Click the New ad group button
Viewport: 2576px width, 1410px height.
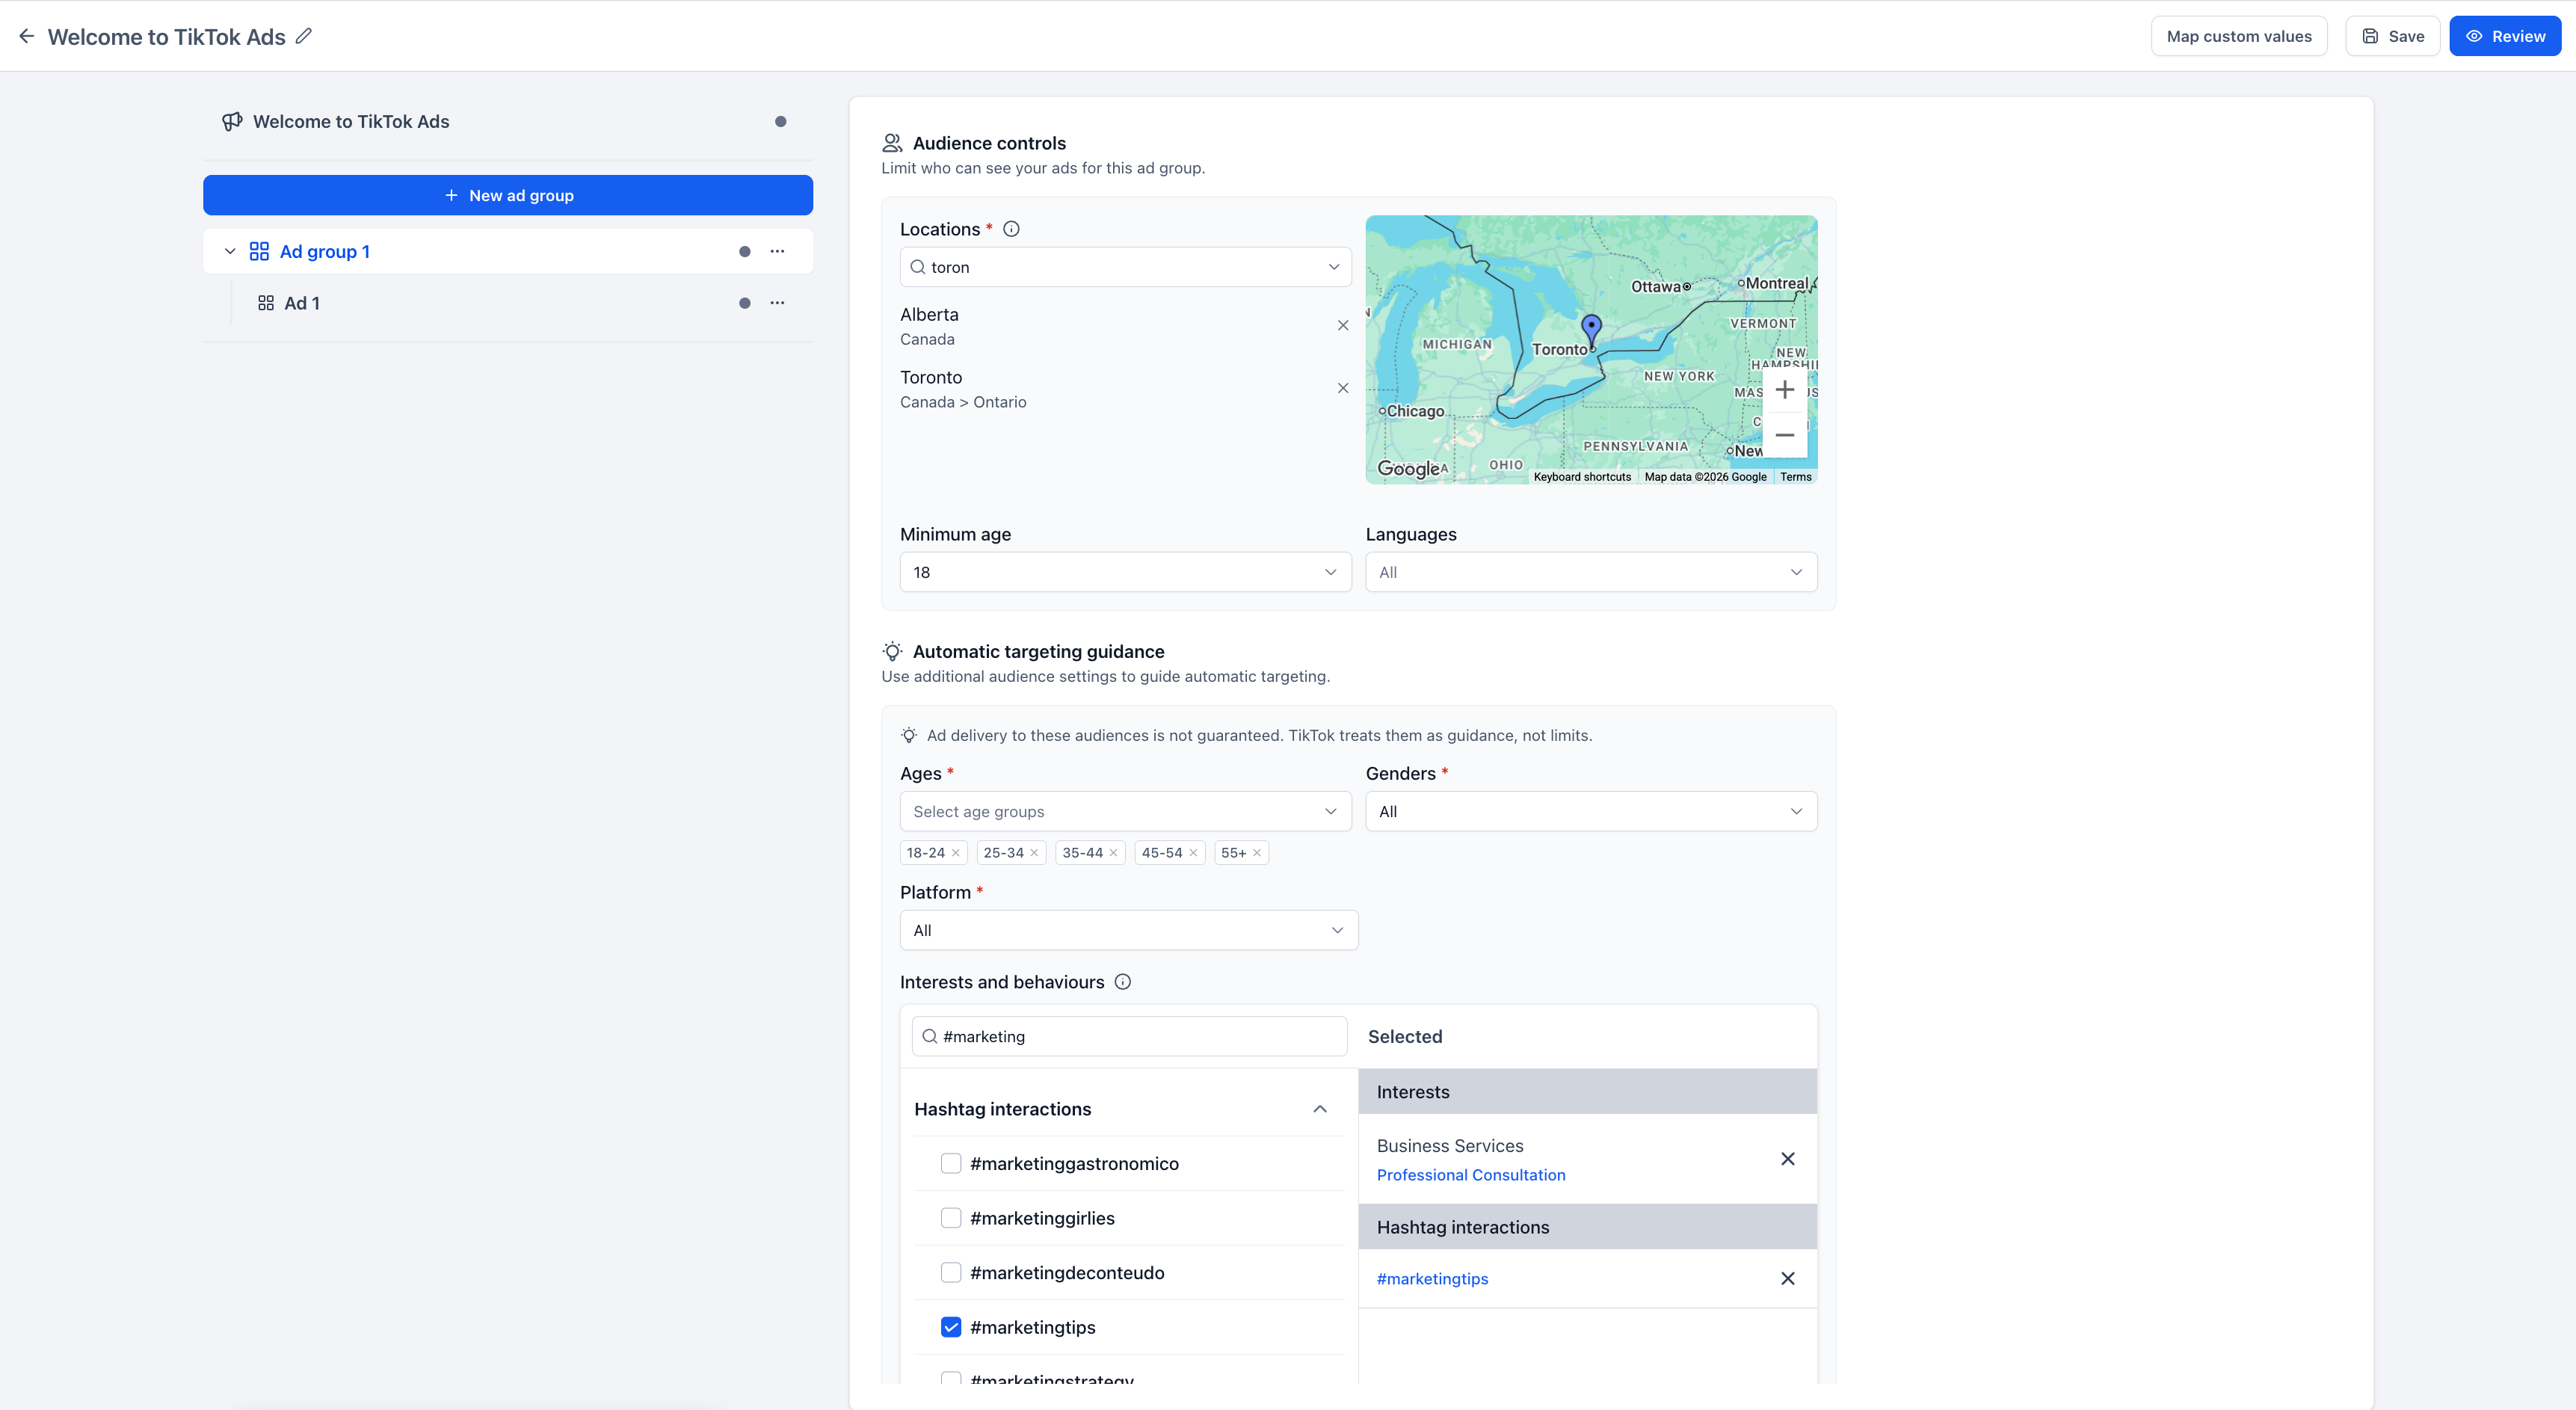tap(508, 195)
